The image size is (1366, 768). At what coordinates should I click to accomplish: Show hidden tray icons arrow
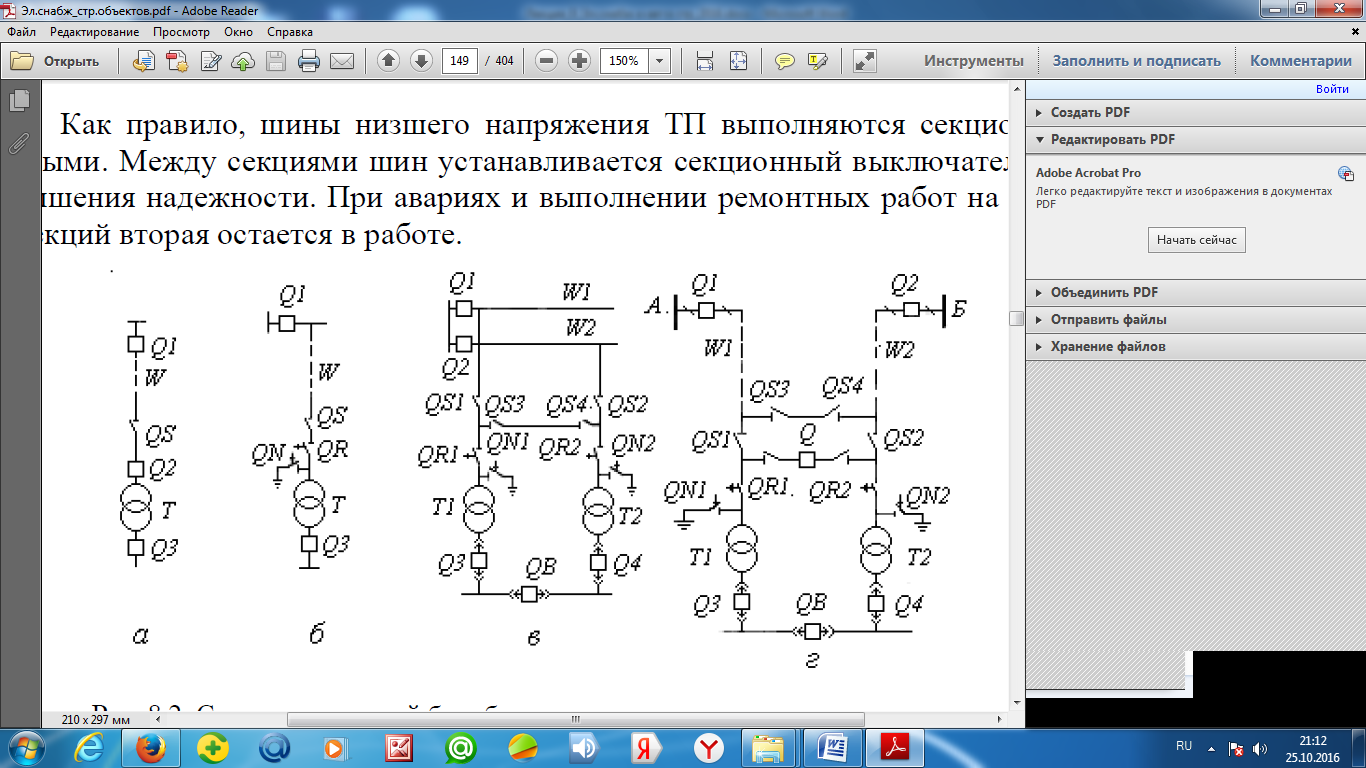1213,748
